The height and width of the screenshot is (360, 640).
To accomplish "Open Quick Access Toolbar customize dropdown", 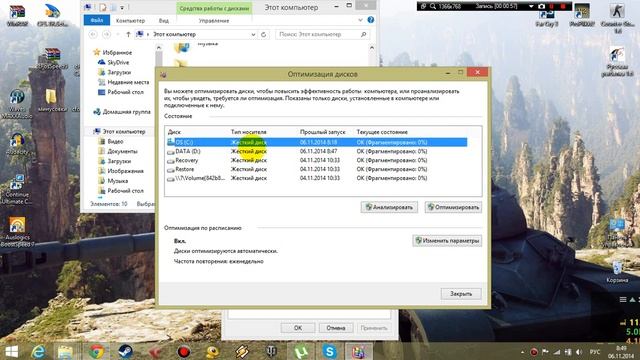I will tap(122, 7).
